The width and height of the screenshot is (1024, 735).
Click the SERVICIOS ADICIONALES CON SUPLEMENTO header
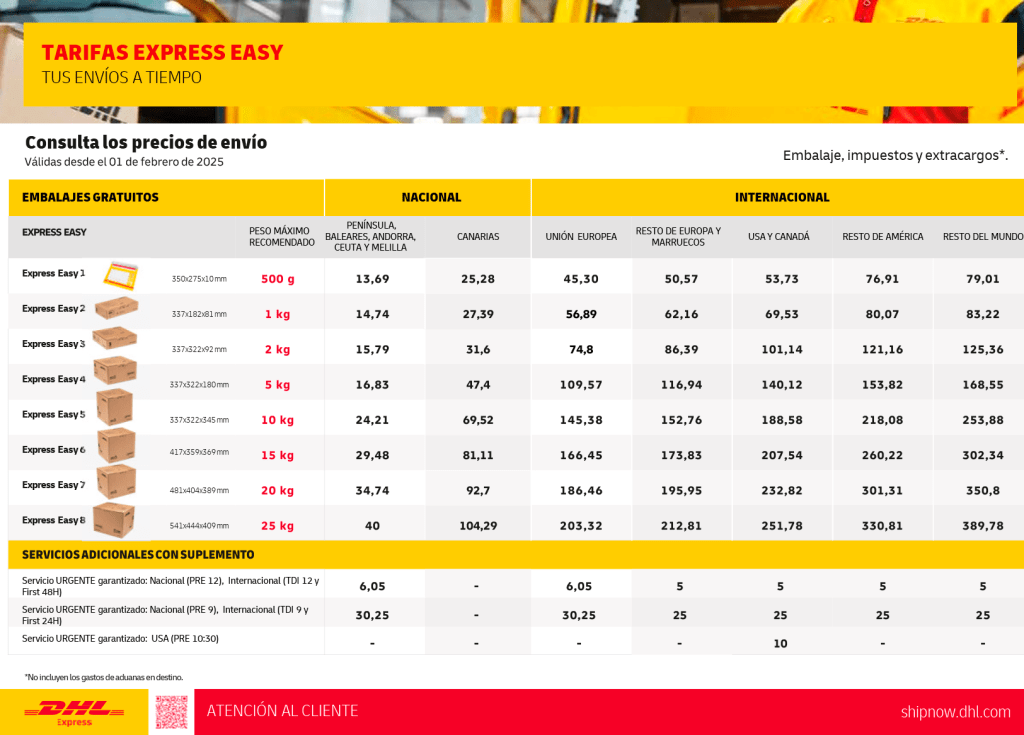point(138,554)
